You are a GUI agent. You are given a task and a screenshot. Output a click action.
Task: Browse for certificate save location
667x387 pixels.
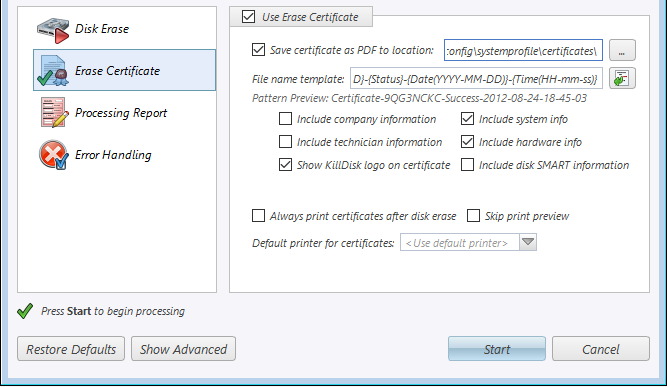click(622, 51)
